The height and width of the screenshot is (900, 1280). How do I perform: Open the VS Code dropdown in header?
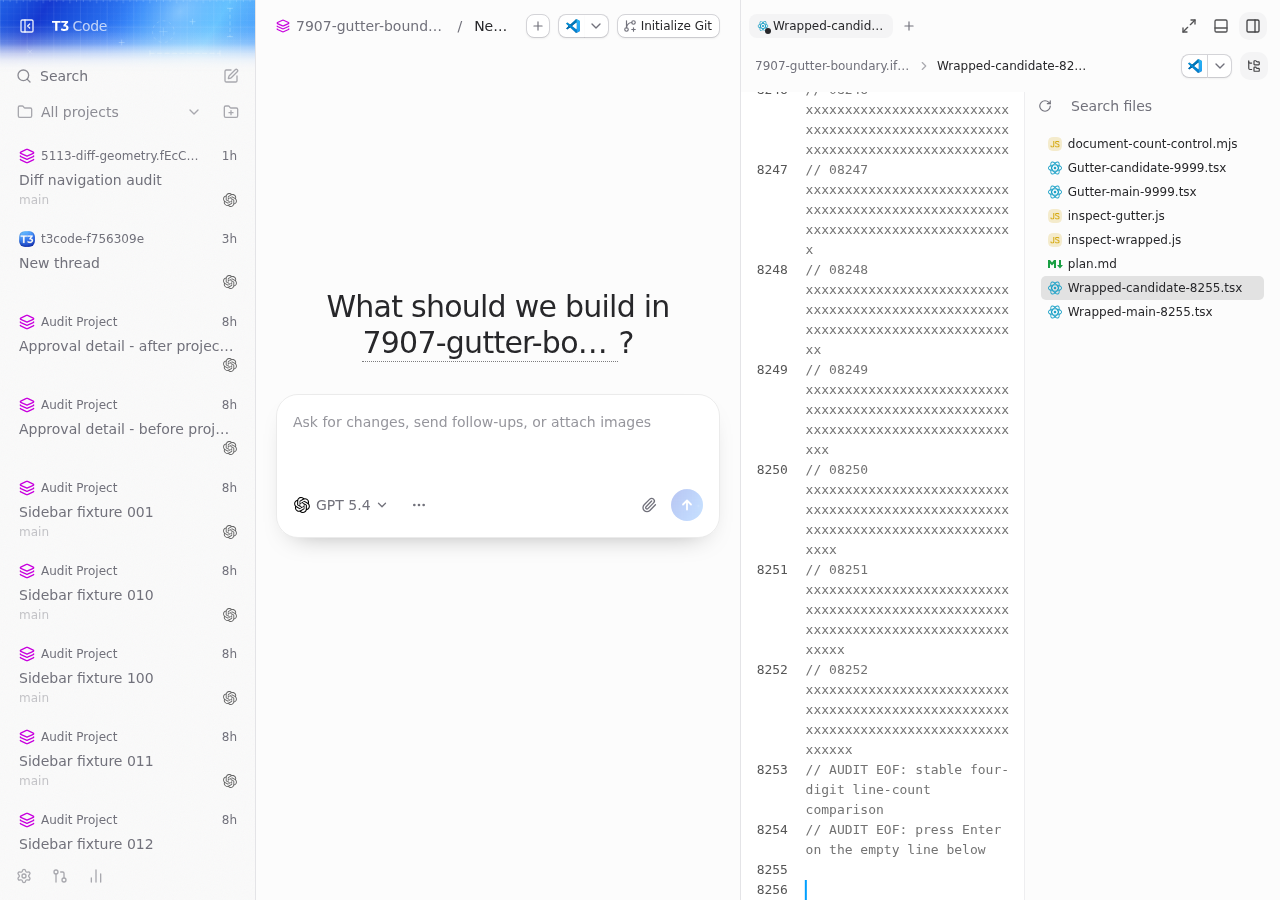[x=597, y=26]
